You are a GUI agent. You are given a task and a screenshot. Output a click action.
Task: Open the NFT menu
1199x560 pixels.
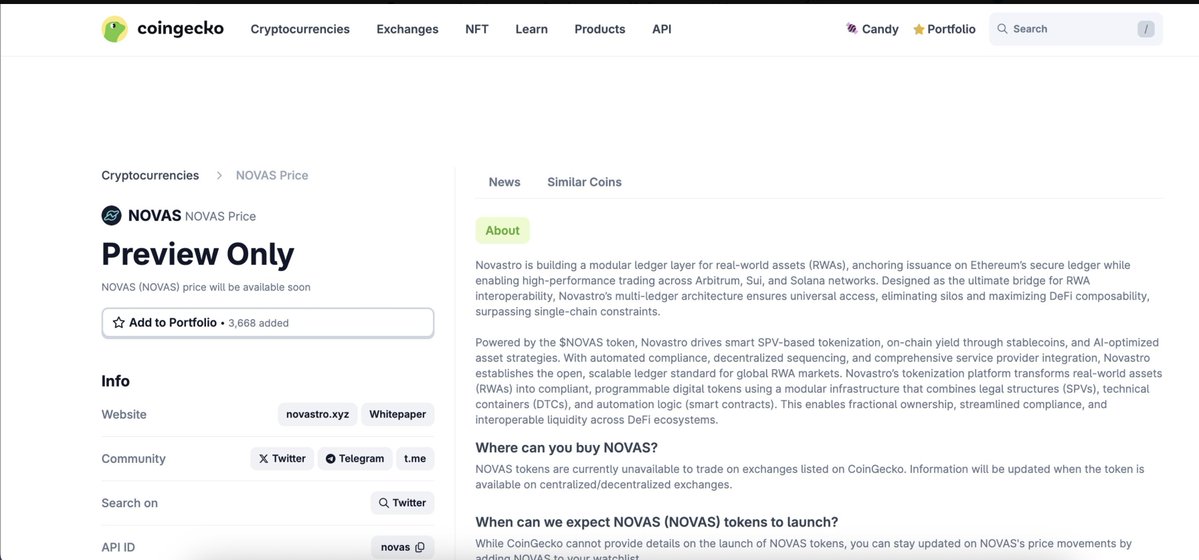point(476,29)
